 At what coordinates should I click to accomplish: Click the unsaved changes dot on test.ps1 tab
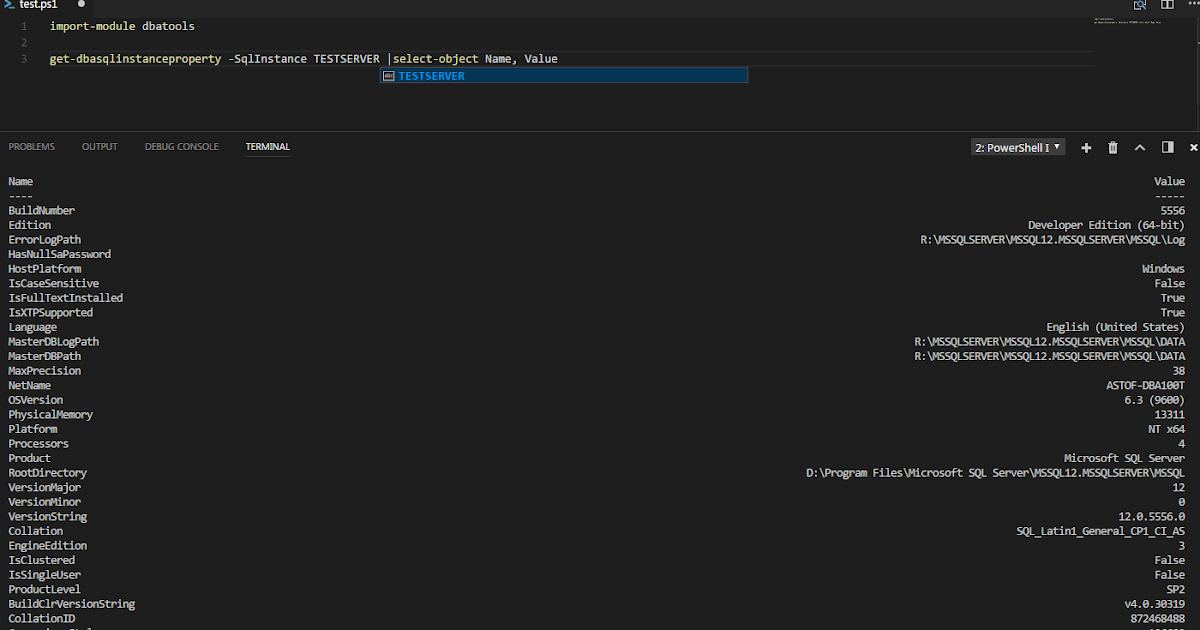coord(79,5)
